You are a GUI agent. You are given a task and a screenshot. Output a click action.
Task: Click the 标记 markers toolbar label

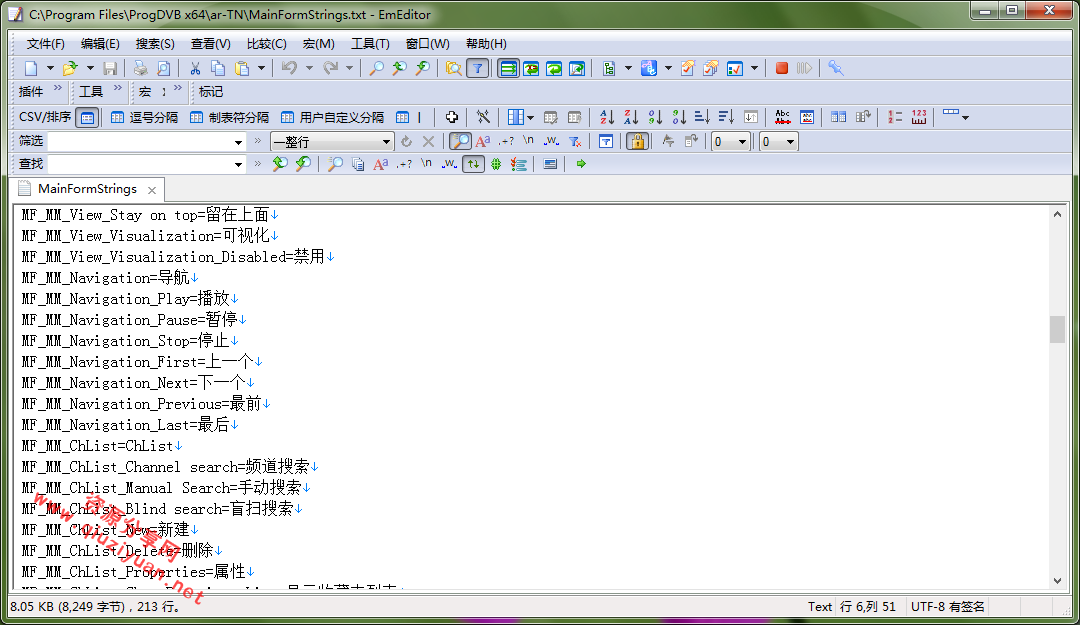(211, 92)
